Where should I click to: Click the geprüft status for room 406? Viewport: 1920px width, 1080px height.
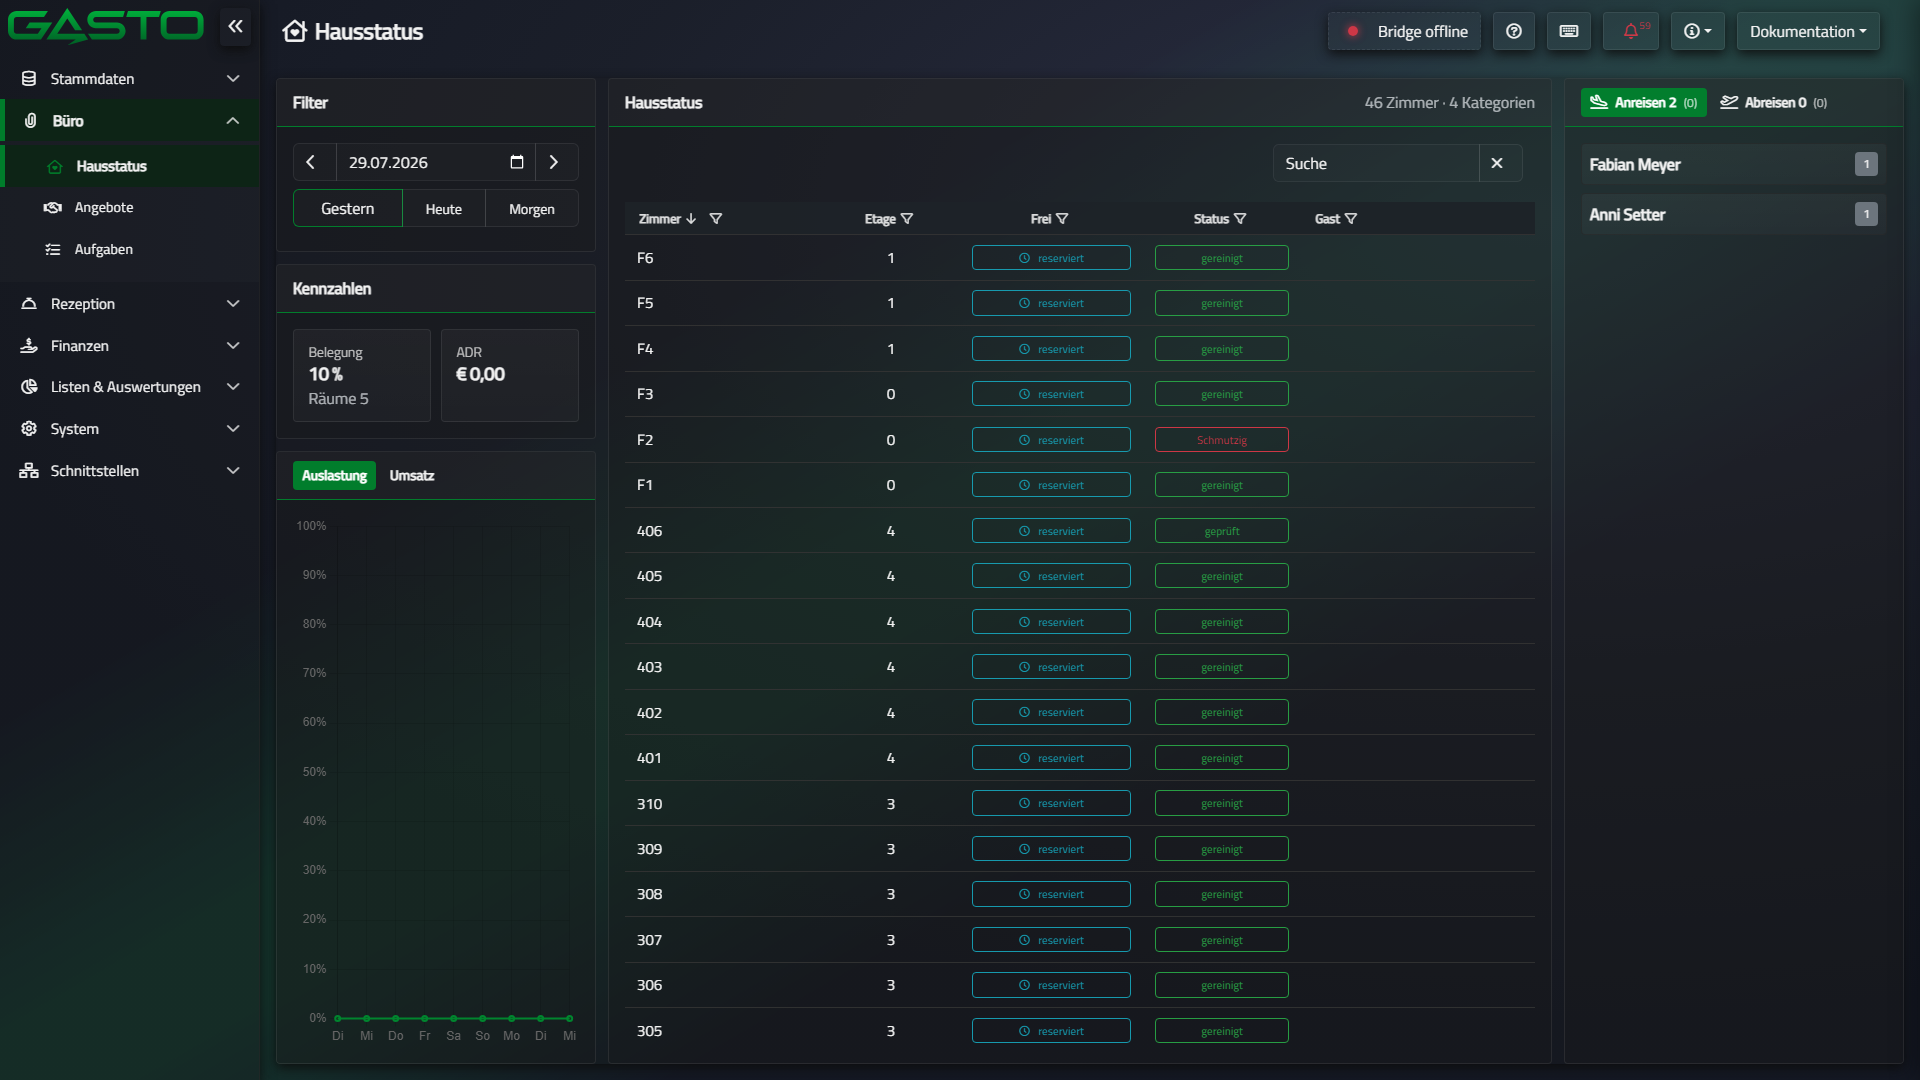point(1222,531)
